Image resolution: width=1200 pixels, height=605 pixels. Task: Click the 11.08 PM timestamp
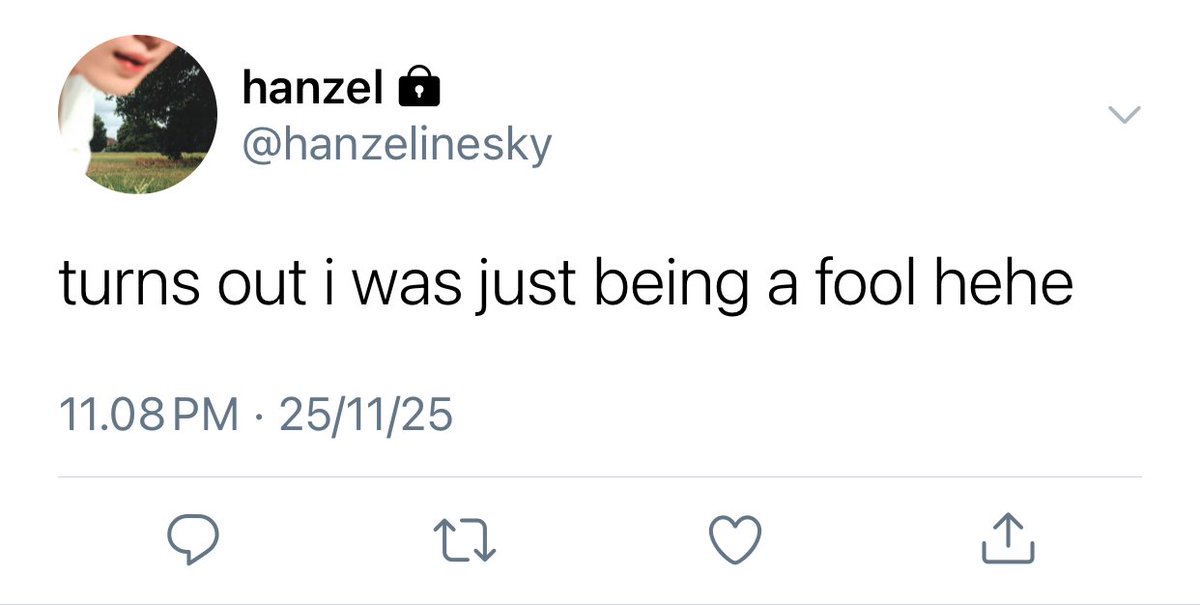(x=150, y=414)
